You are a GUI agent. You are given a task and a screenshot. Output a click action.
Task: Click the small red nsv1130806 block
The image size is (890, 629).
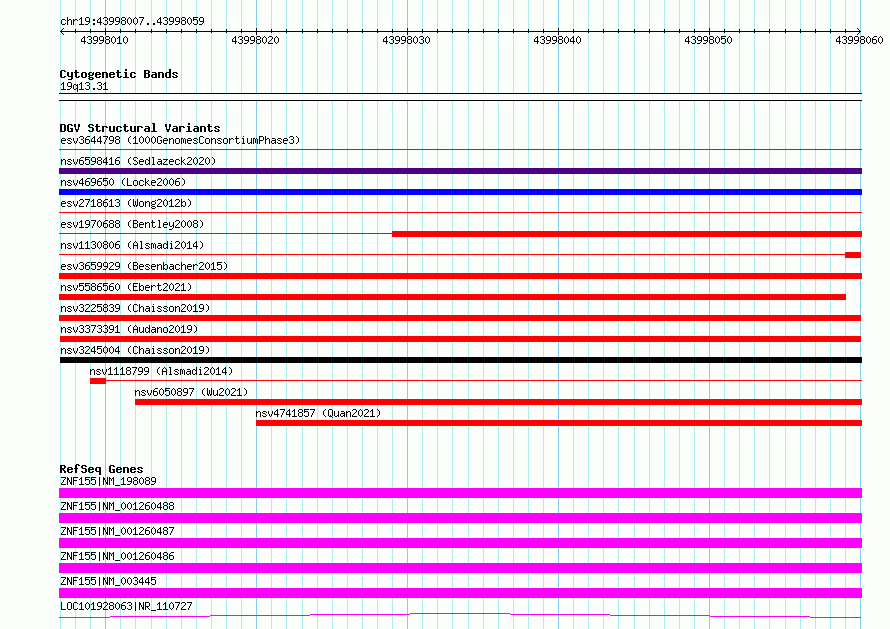click(853, 255)
